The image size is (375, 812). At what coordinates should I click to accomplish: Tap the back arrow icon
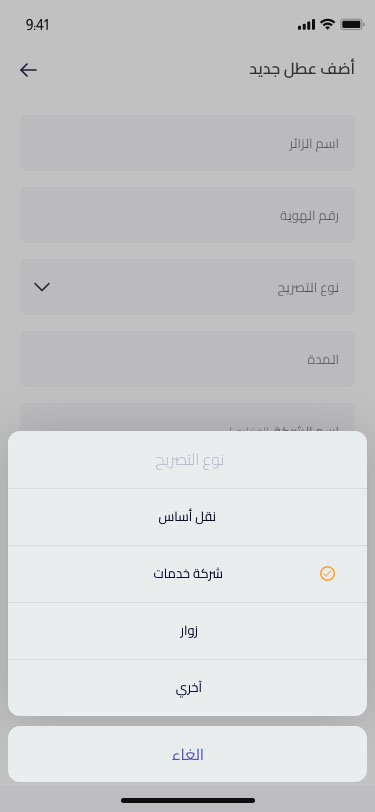point(28,70)
